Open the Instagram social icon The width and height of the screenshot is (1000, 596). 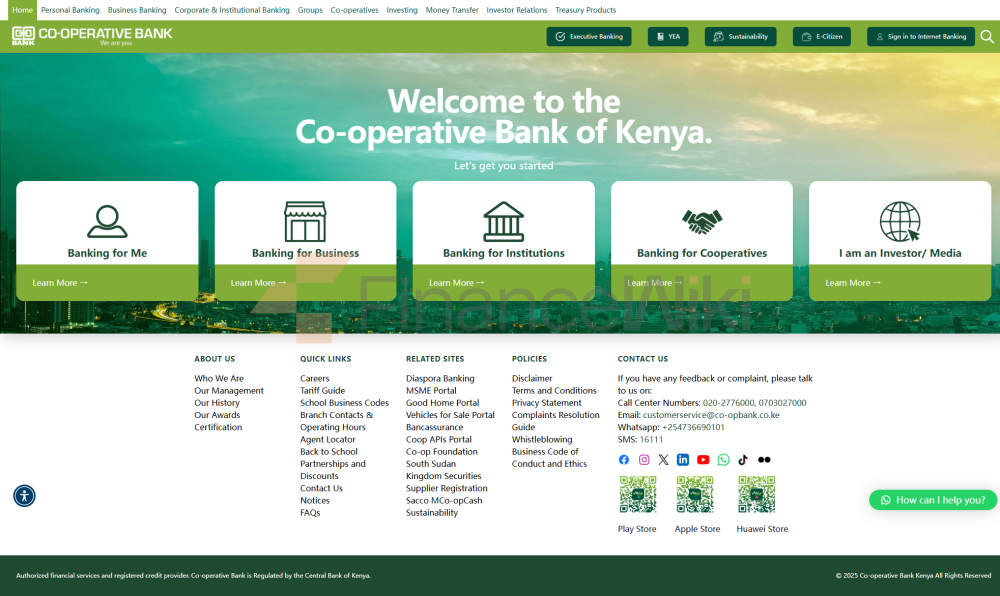[x=644, y=460]
